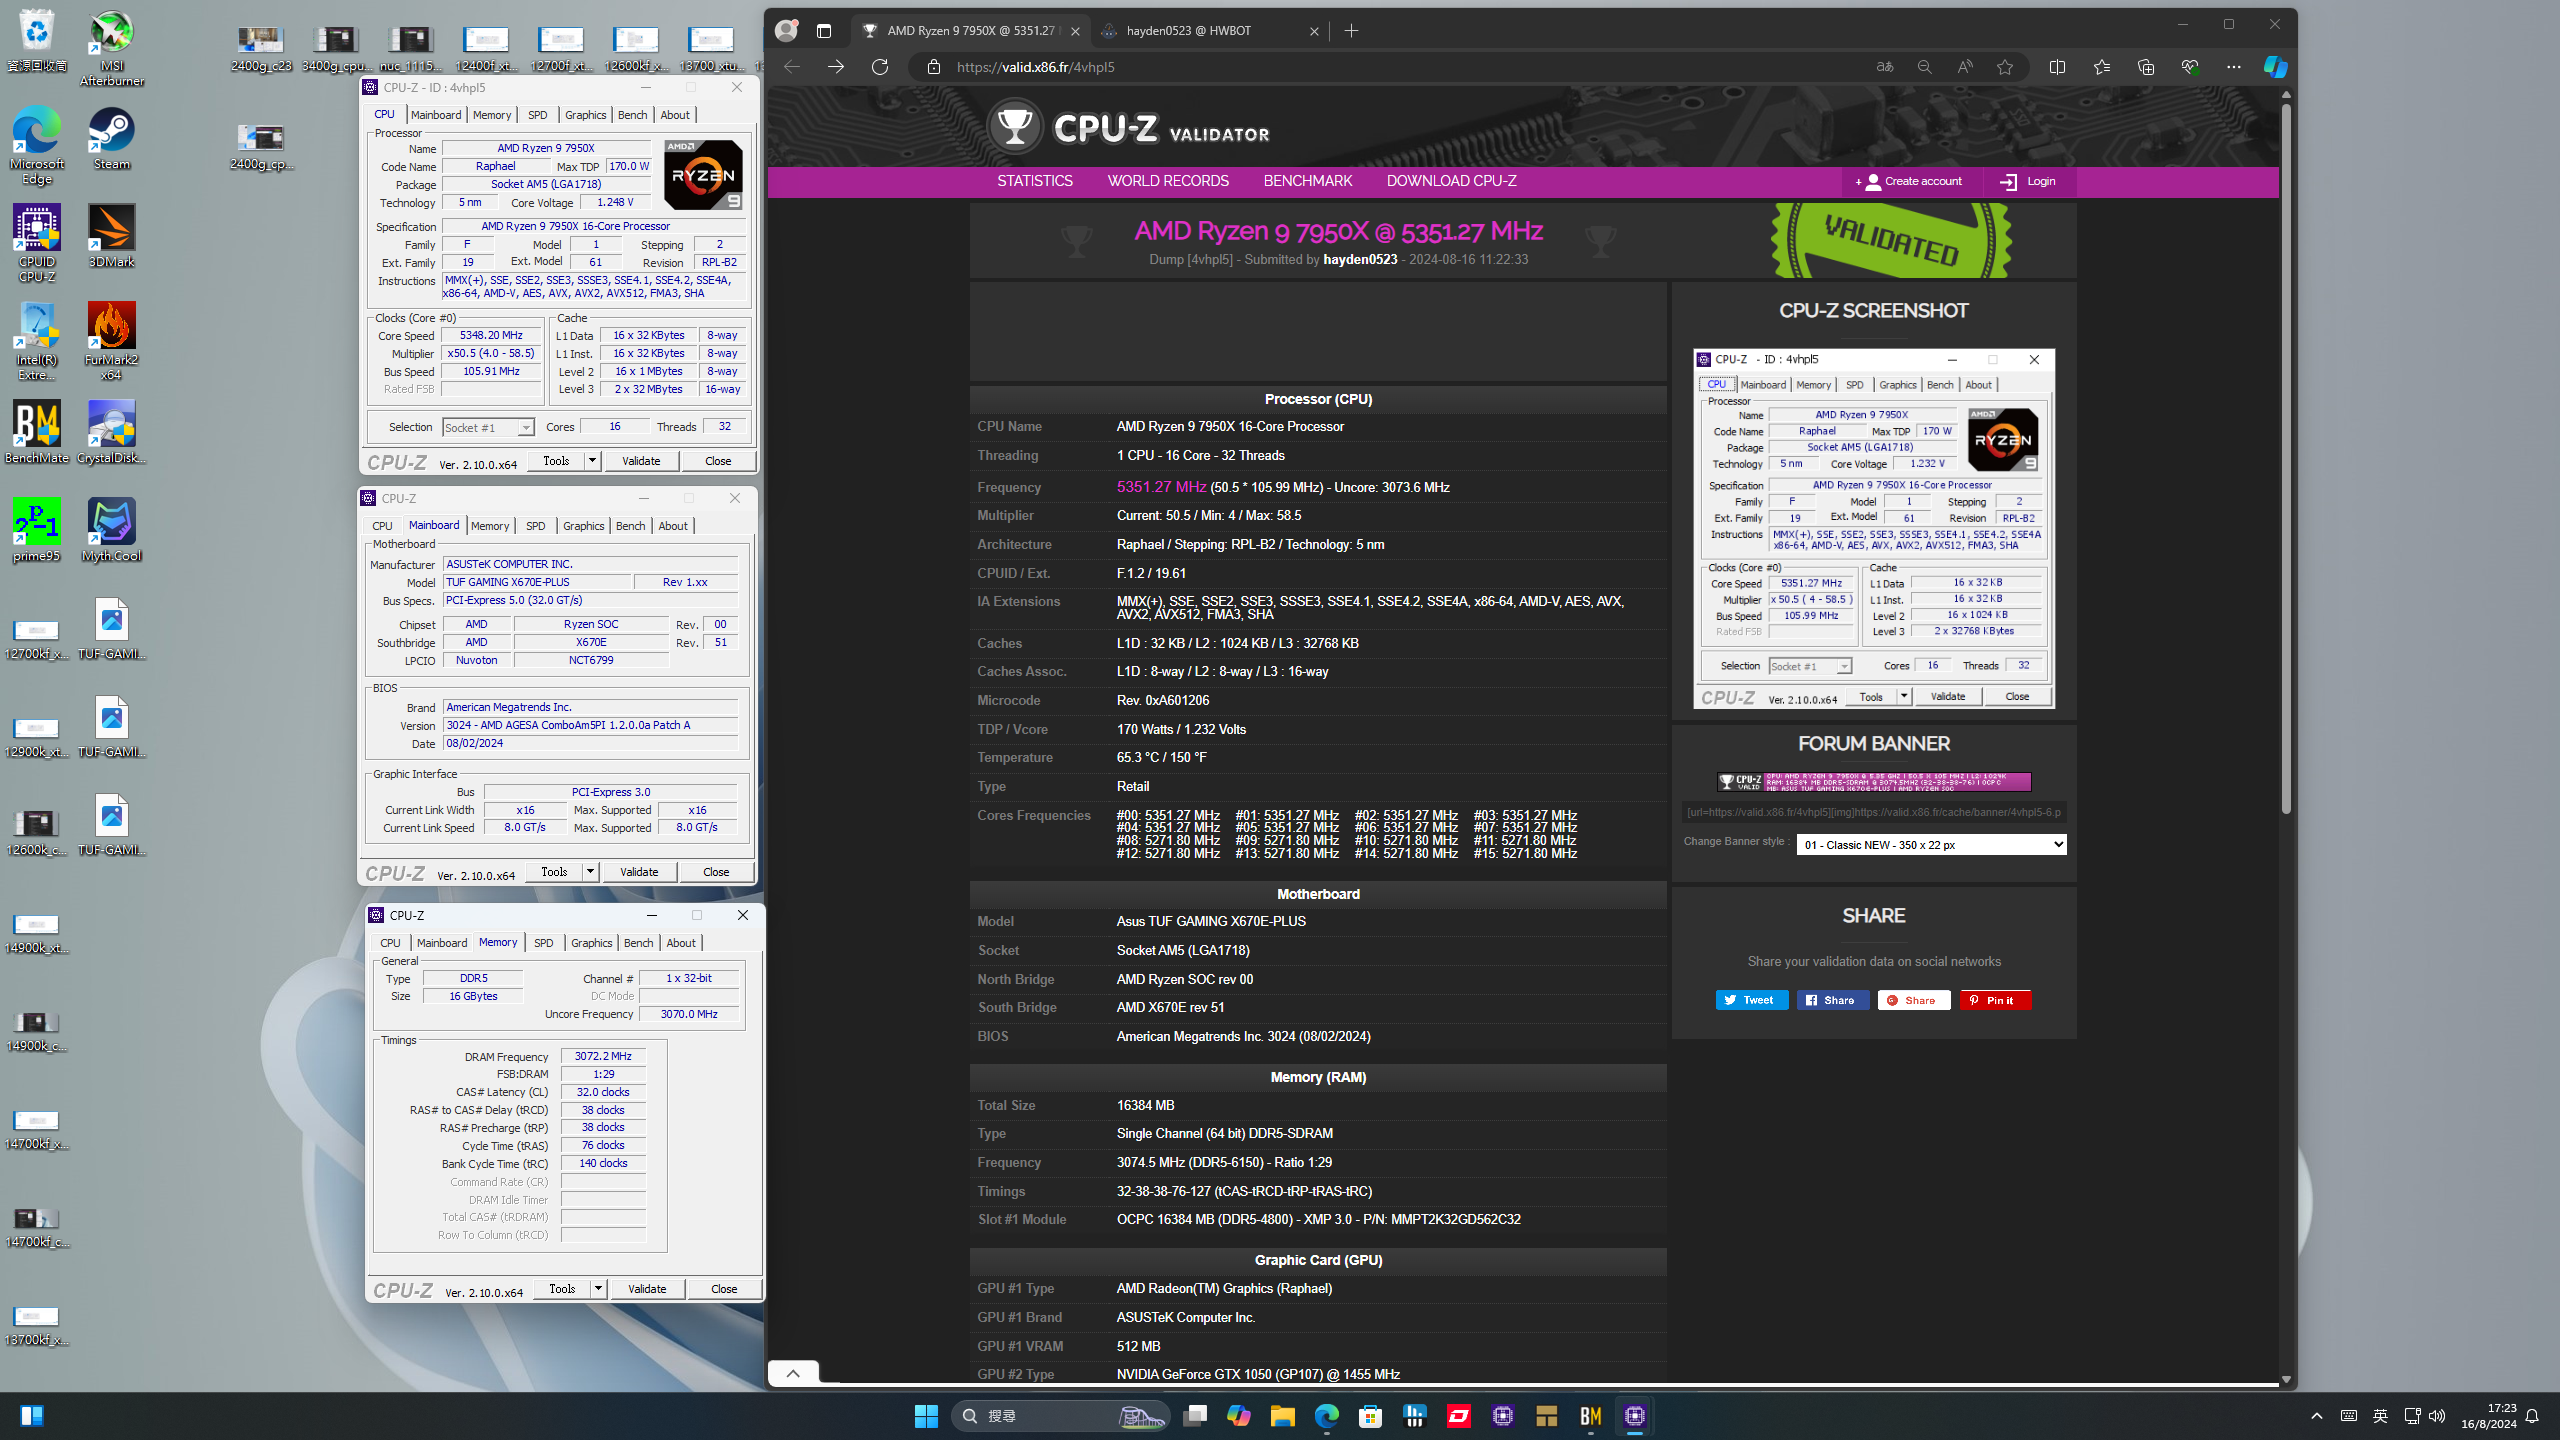Click the Edge profile avatar

click(x=787, y=31)
